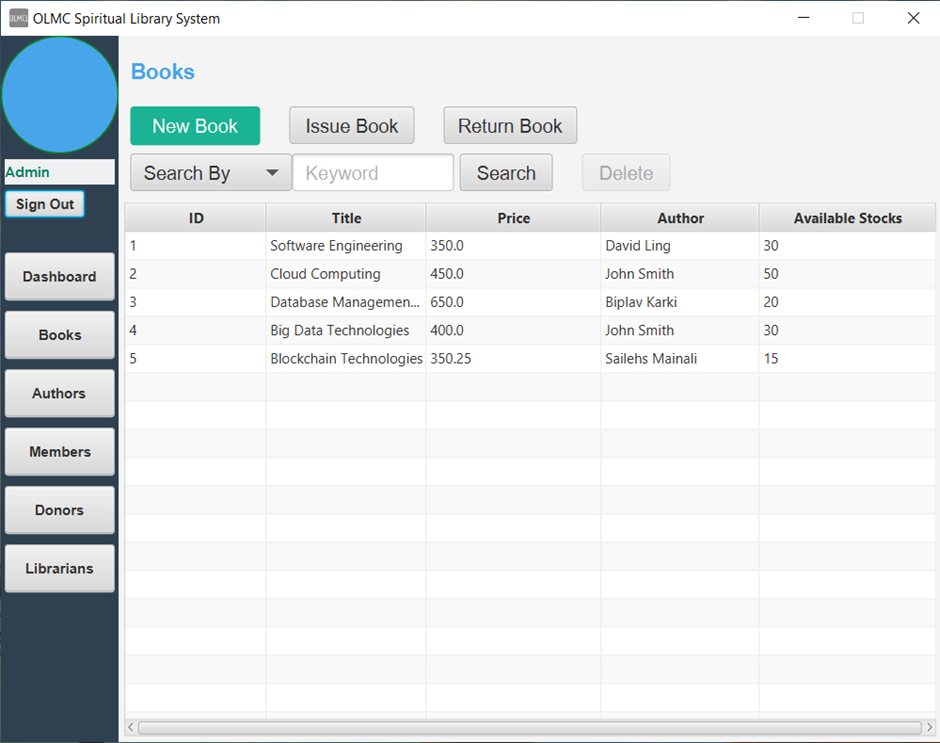The image size is (940, 743).
Task: Click inside the Keyword input field
Action: tap(373, 172)
